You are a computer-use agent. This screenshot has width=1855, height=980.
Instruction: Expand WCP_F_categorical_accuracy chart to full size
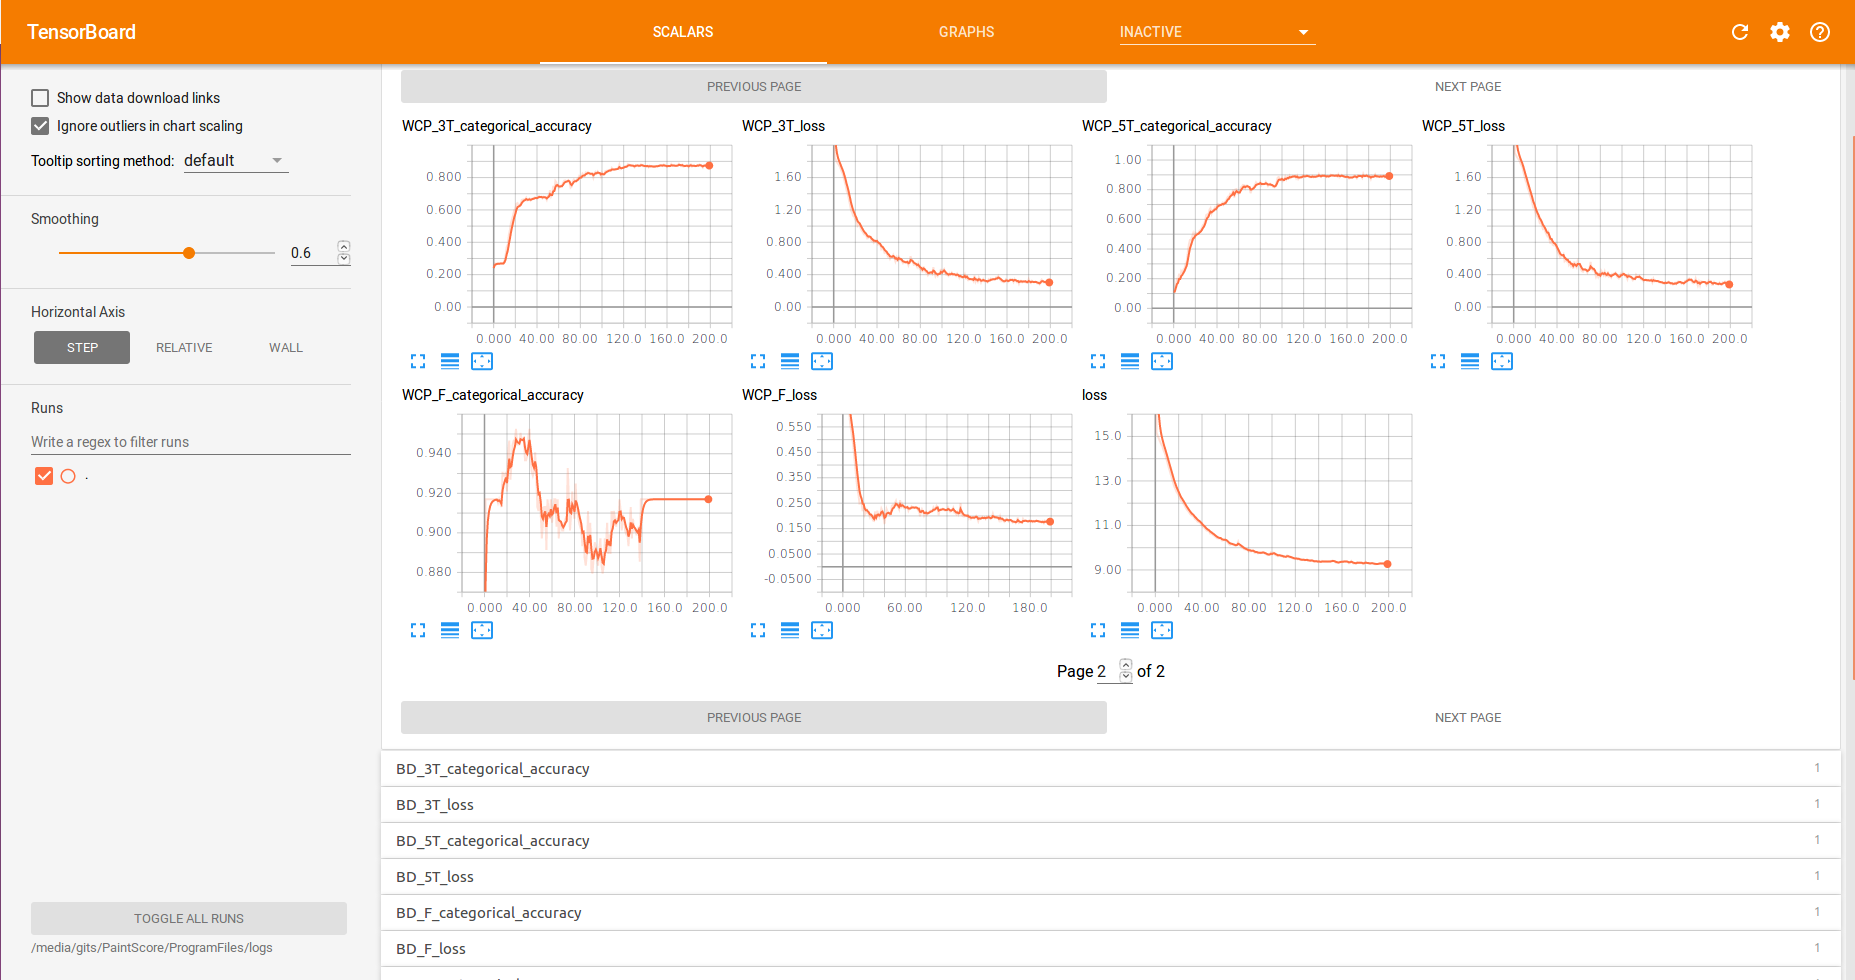[418, 630]
